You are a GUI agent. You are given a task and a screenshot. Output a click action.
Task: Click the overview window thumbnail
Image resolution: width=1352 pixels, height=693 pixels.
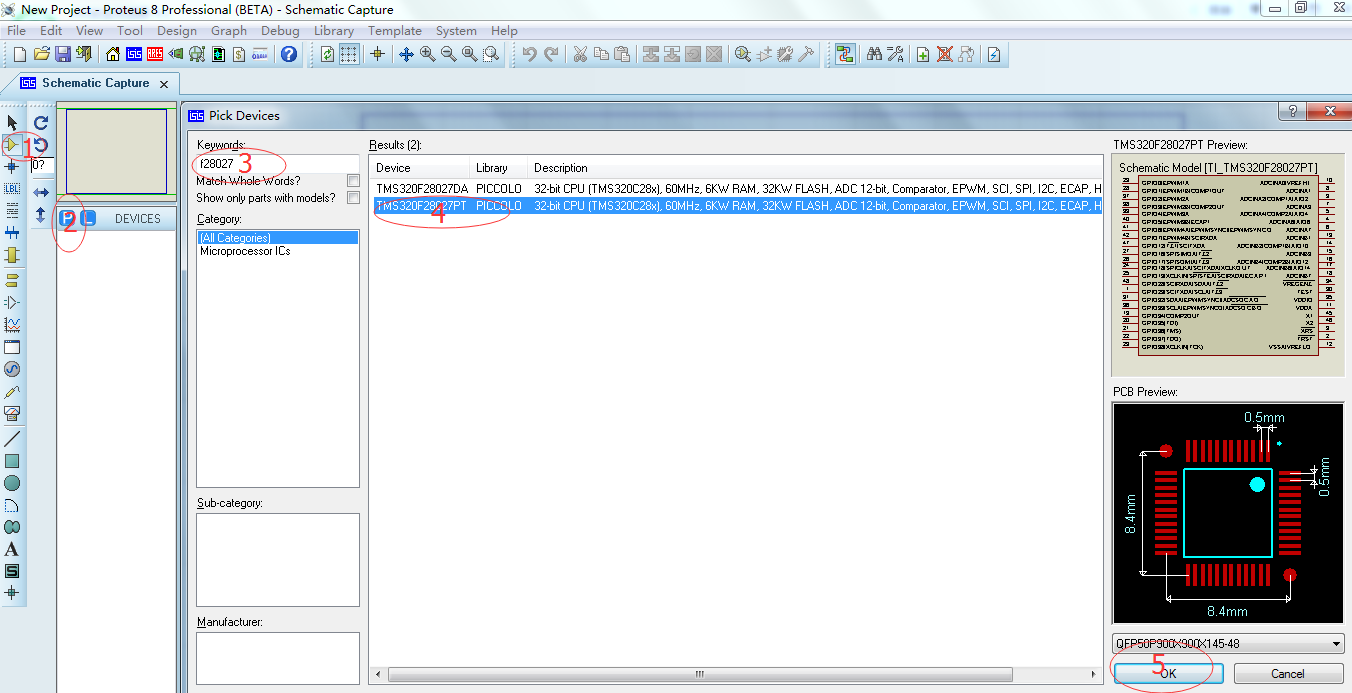click(x=116, y=150)
